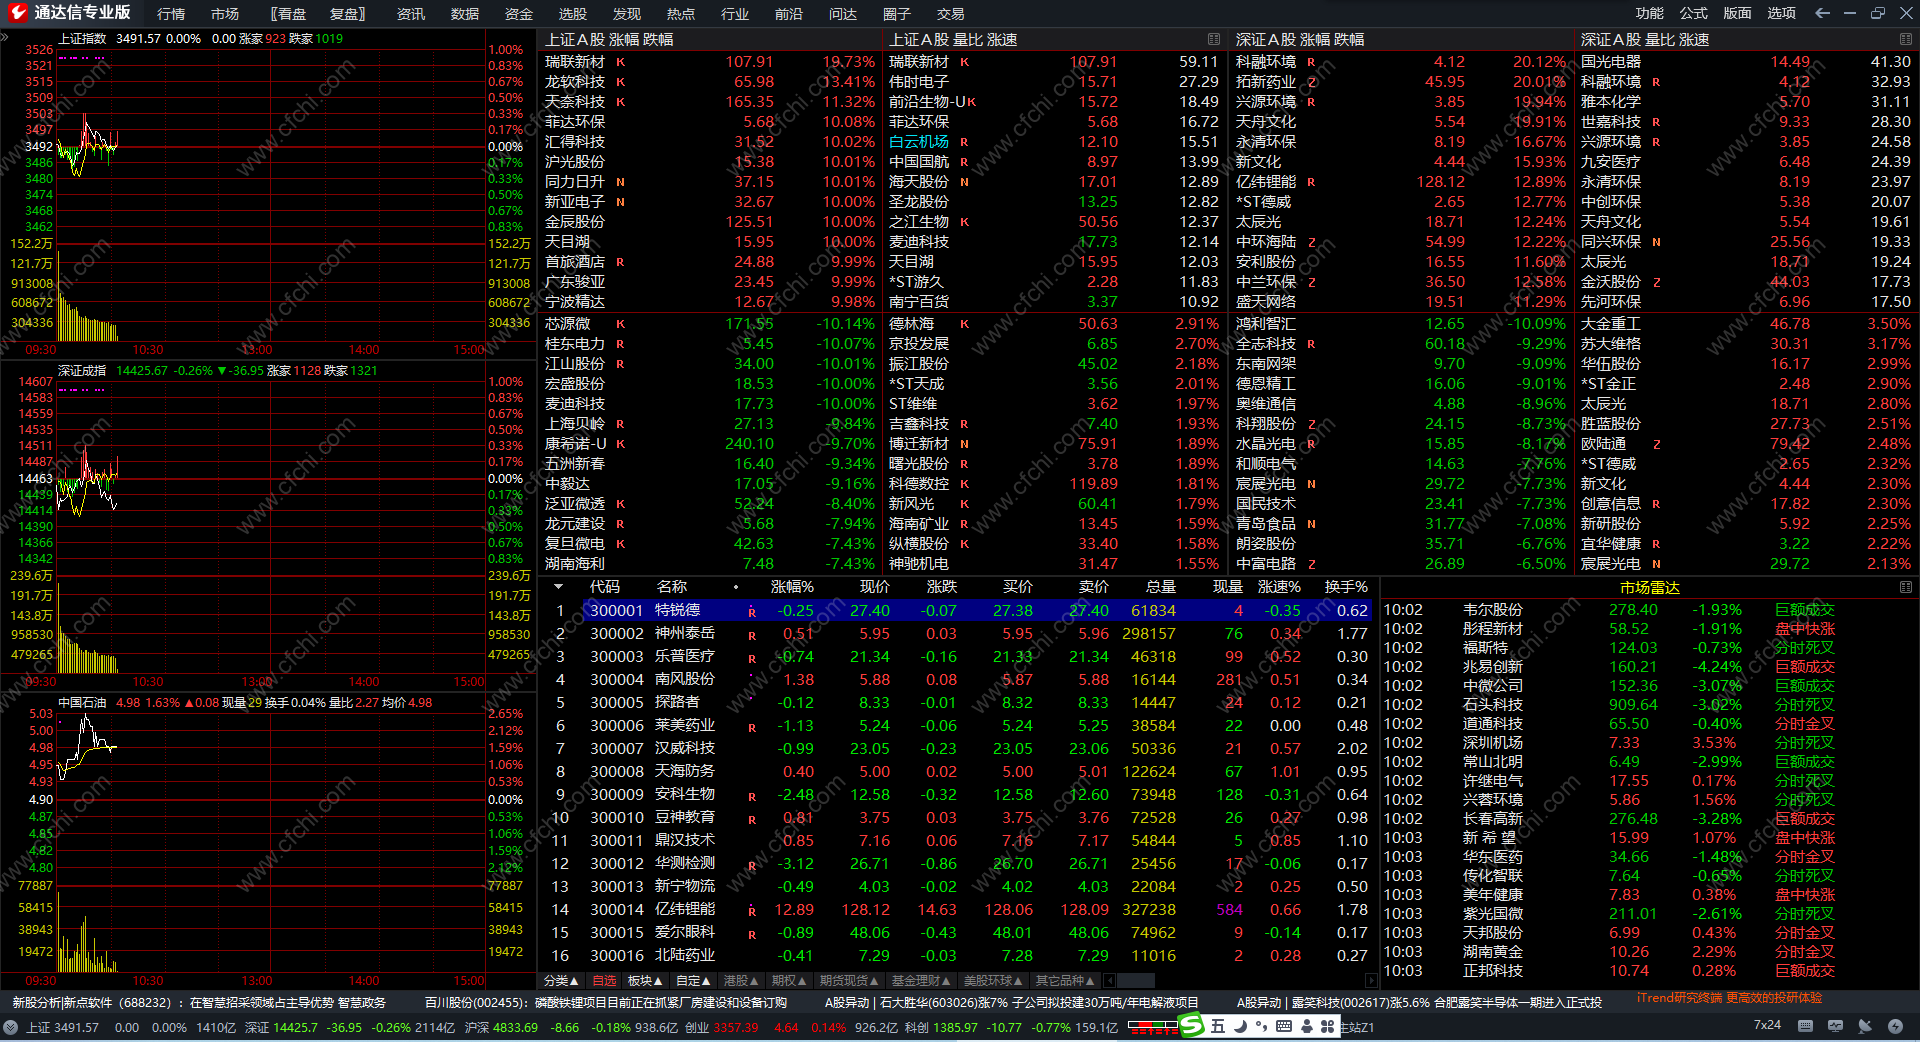Open the 交易 menu
The height and width of the screenshot is (1042, 1920).
[951, 14]
